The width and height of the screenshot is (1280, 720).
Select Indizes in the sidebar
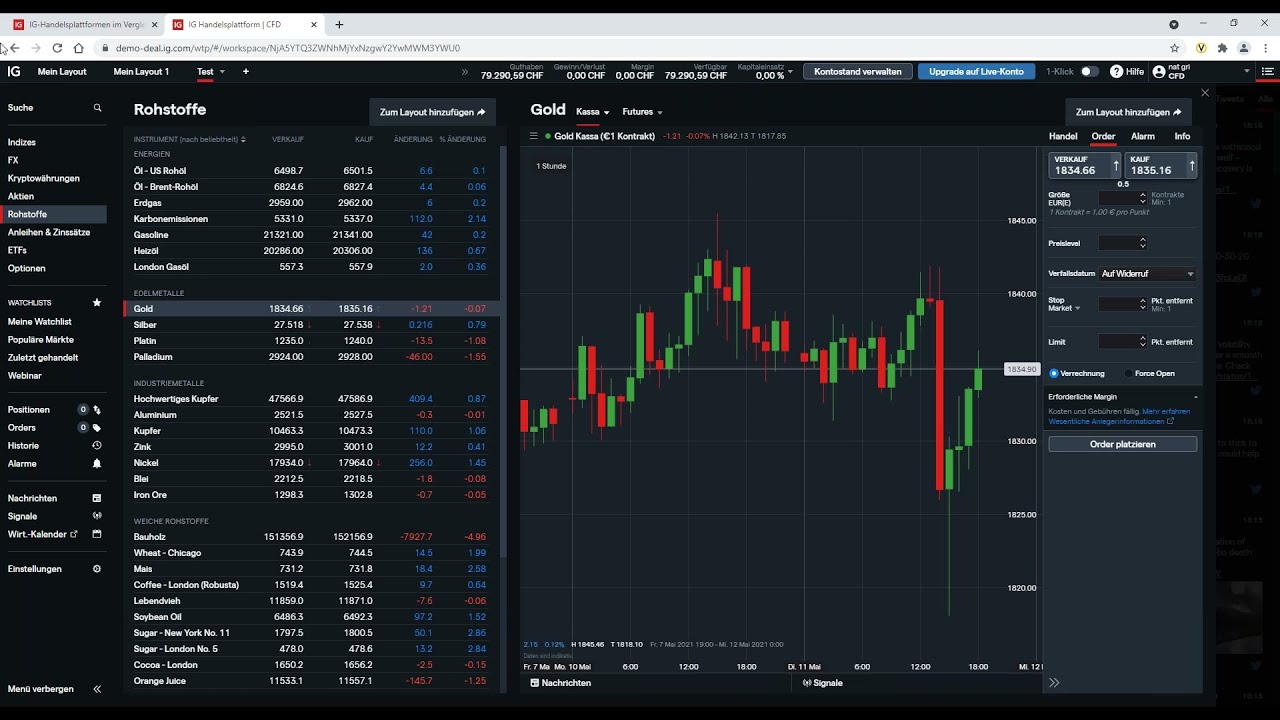(x=22, y=143)
